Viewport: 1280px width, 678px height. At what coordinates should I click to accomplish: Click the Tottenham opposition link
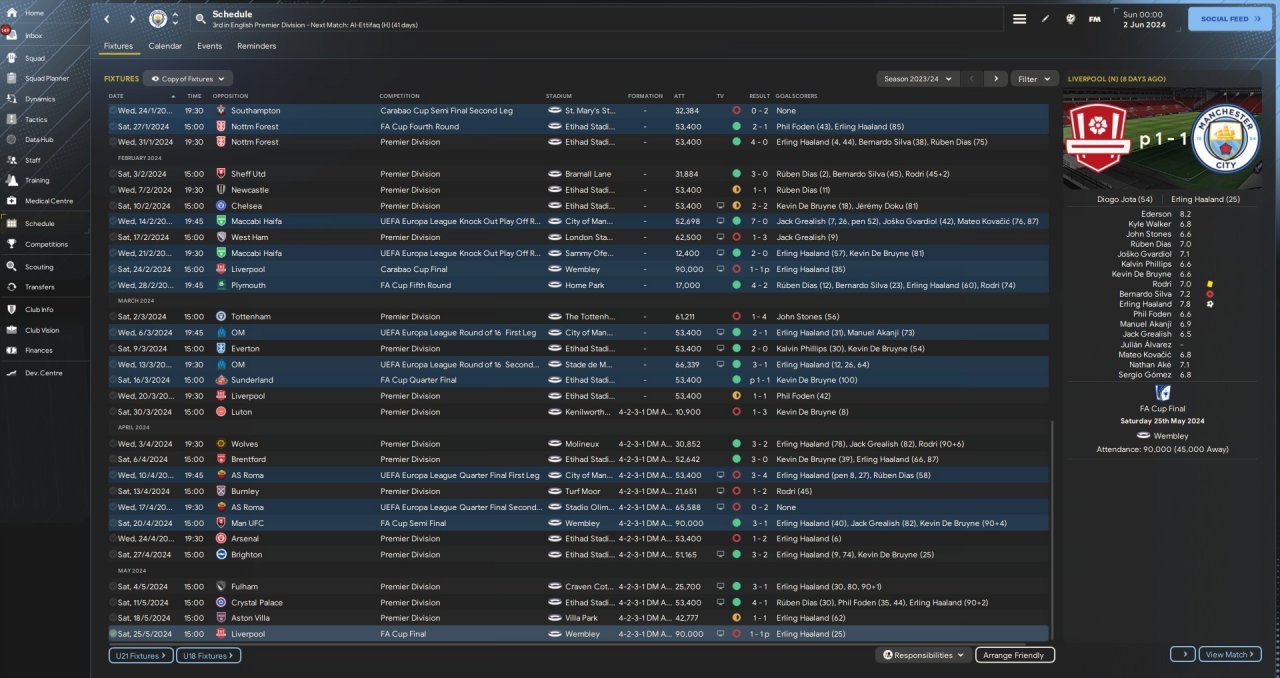(250, 316)
